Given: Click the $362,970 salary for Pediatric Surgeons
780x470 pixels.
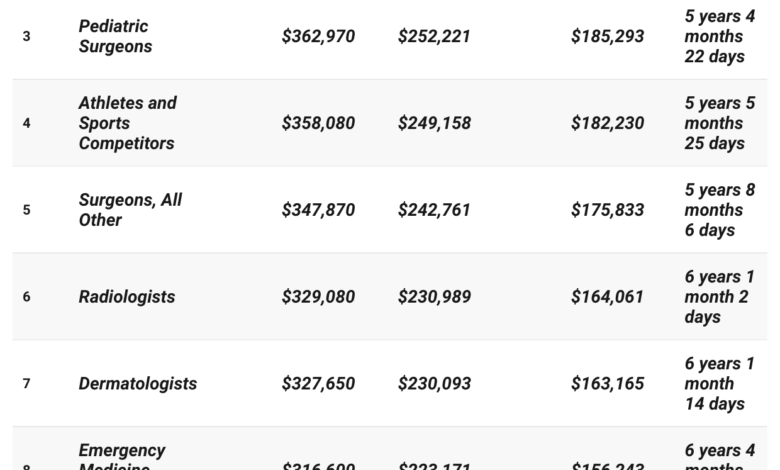Looking at the screenshot, I should pyautogui.click(x=318, y=37).
